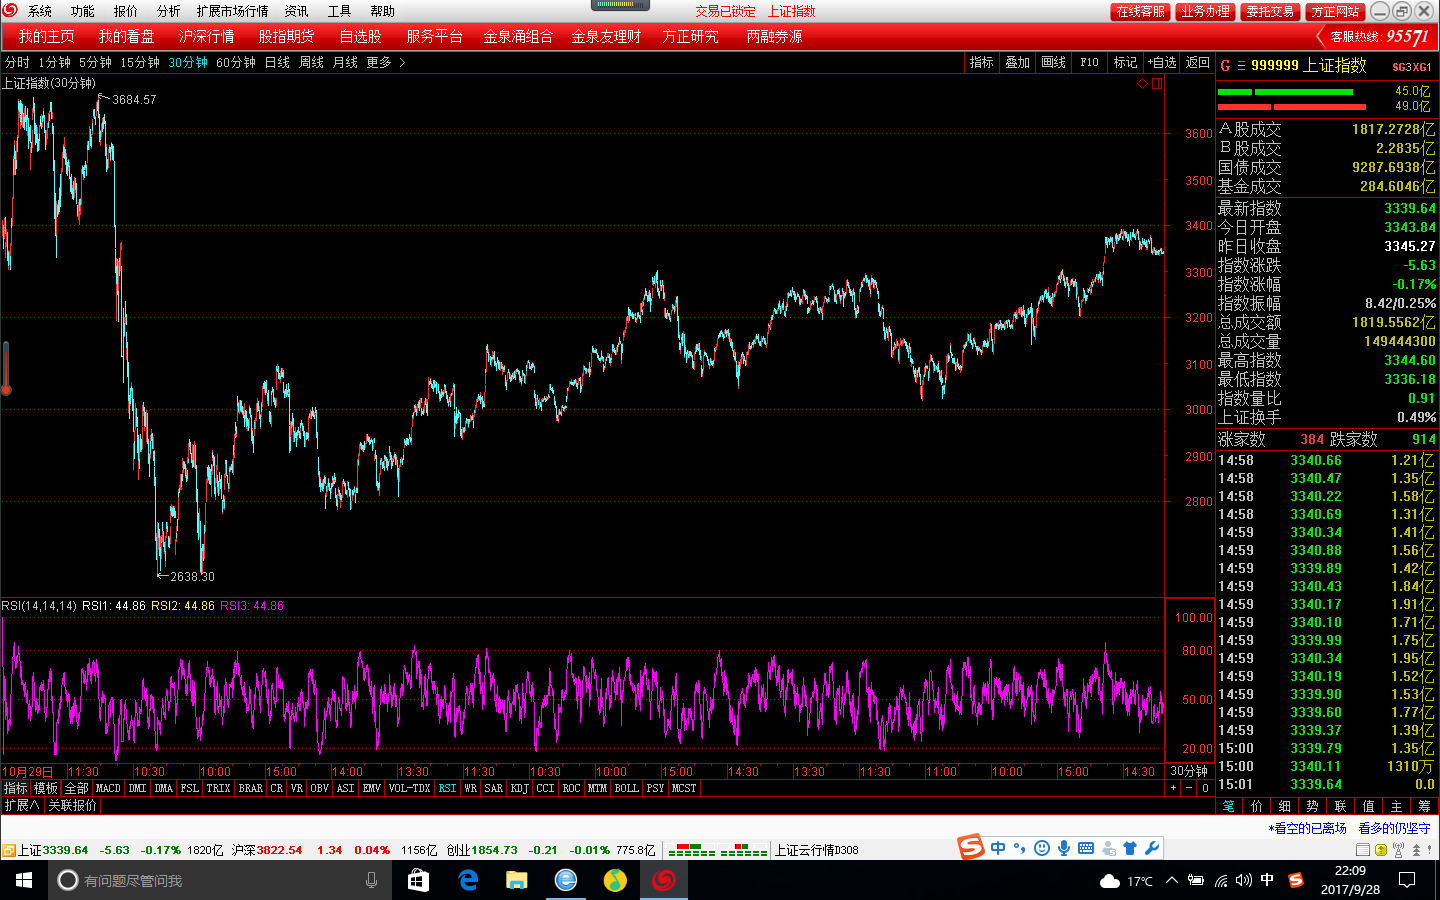
Task: Click the left edge thermometer slider
Action: (6, 367)
